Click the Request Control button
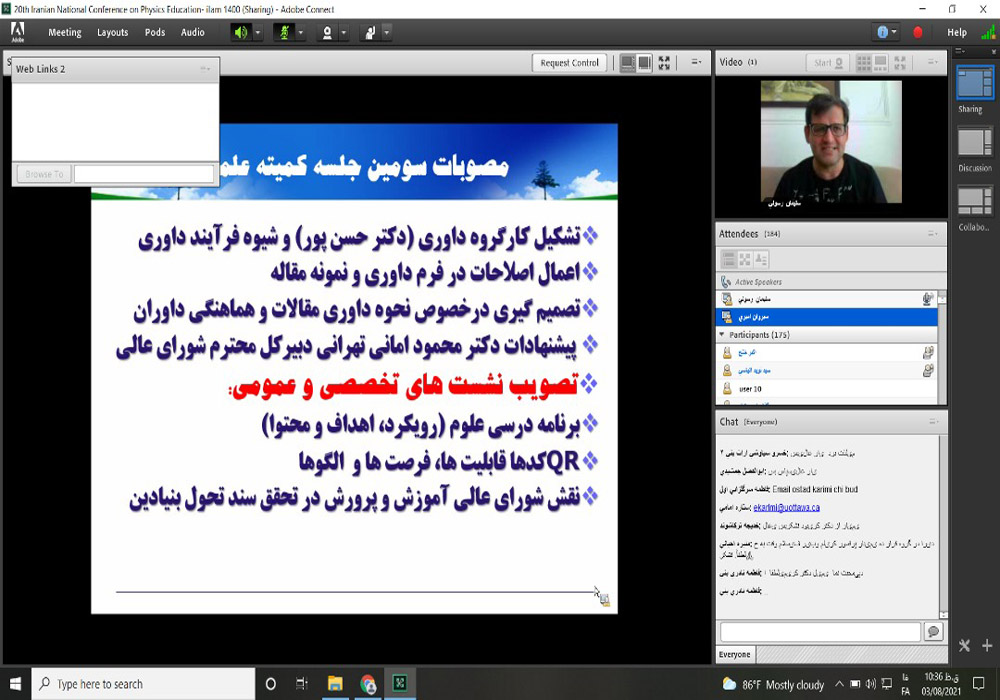The height and width of the screenshot is (700, 1000). point(569,63)
